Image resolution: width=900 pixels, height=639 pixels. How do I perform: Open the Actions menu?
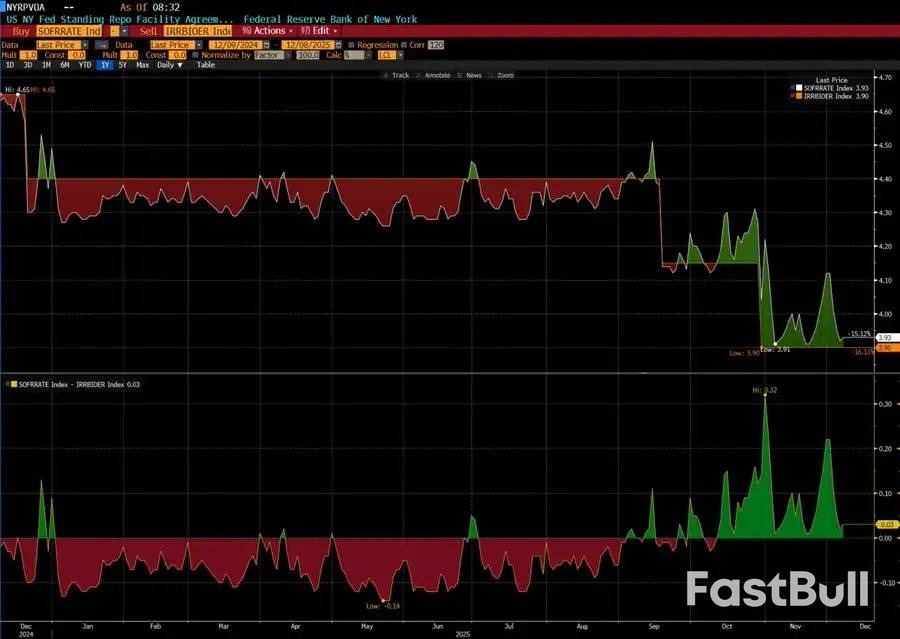pyautogui.click(x=267, y=31)
